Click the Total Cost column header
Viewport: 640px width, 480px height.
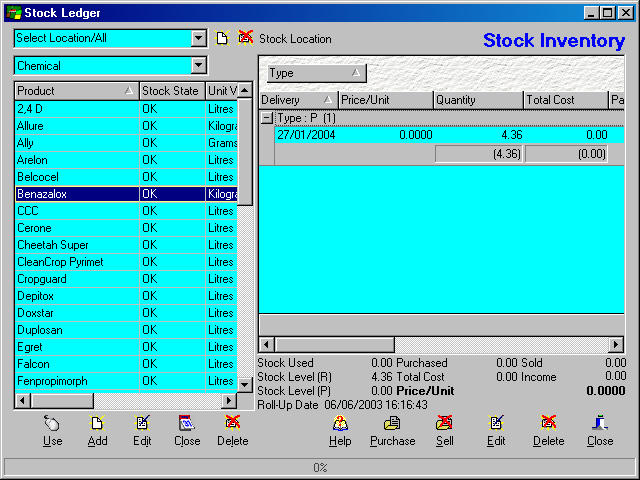(566, 100)
